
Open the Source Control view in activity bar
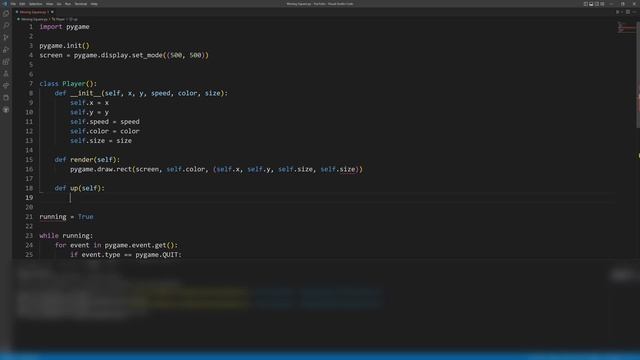(6, 38)
